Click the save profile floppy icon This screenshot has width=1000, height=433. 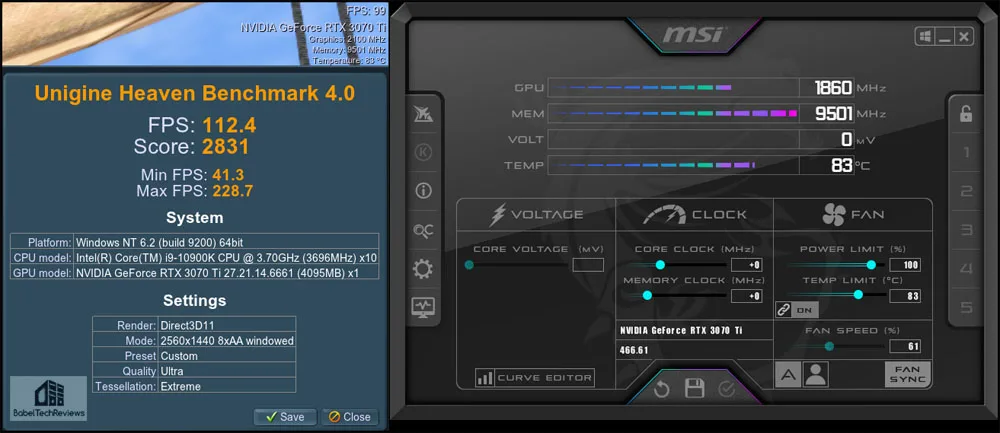(x=694, y=388)
